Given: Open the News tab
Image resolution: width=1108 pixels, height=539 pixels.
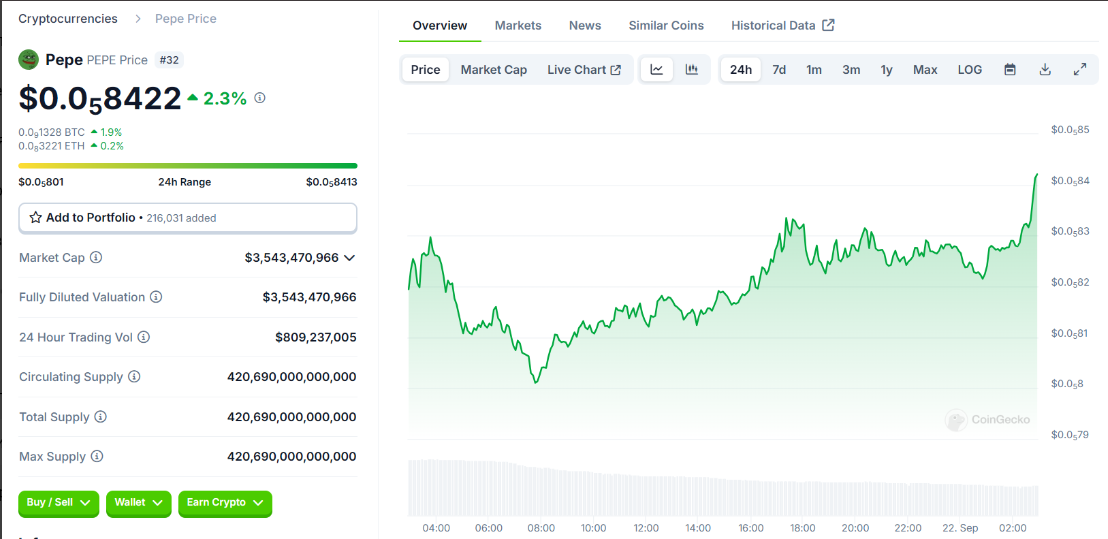Looking at the screenshot, I should tap(585, 25).
